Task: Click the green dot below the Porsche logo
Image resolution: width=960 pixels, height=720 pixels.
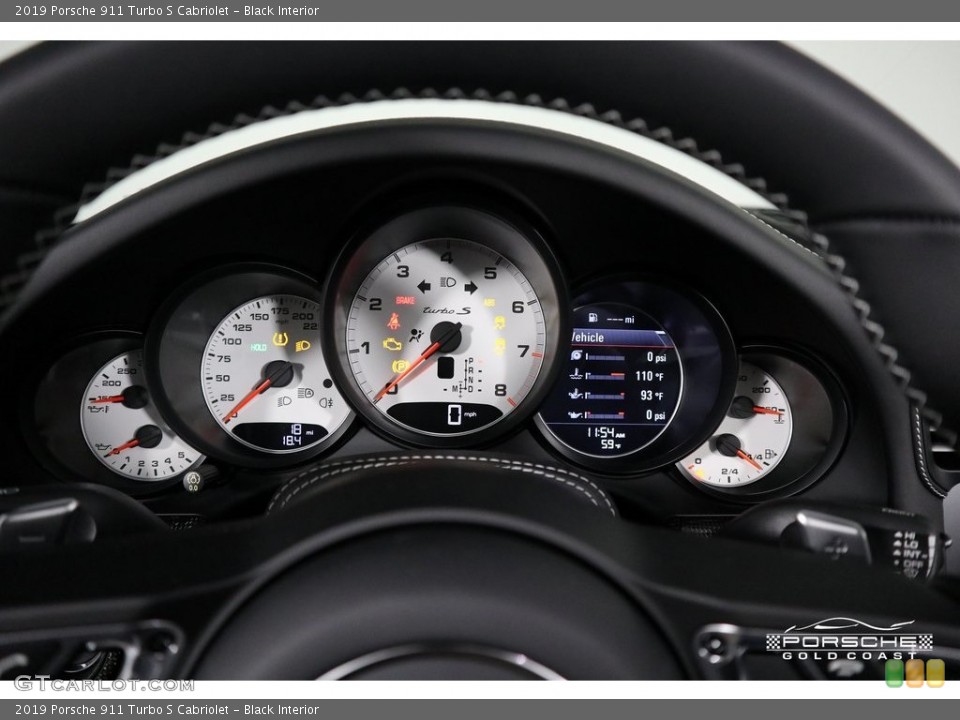Action: coord(894,673)
